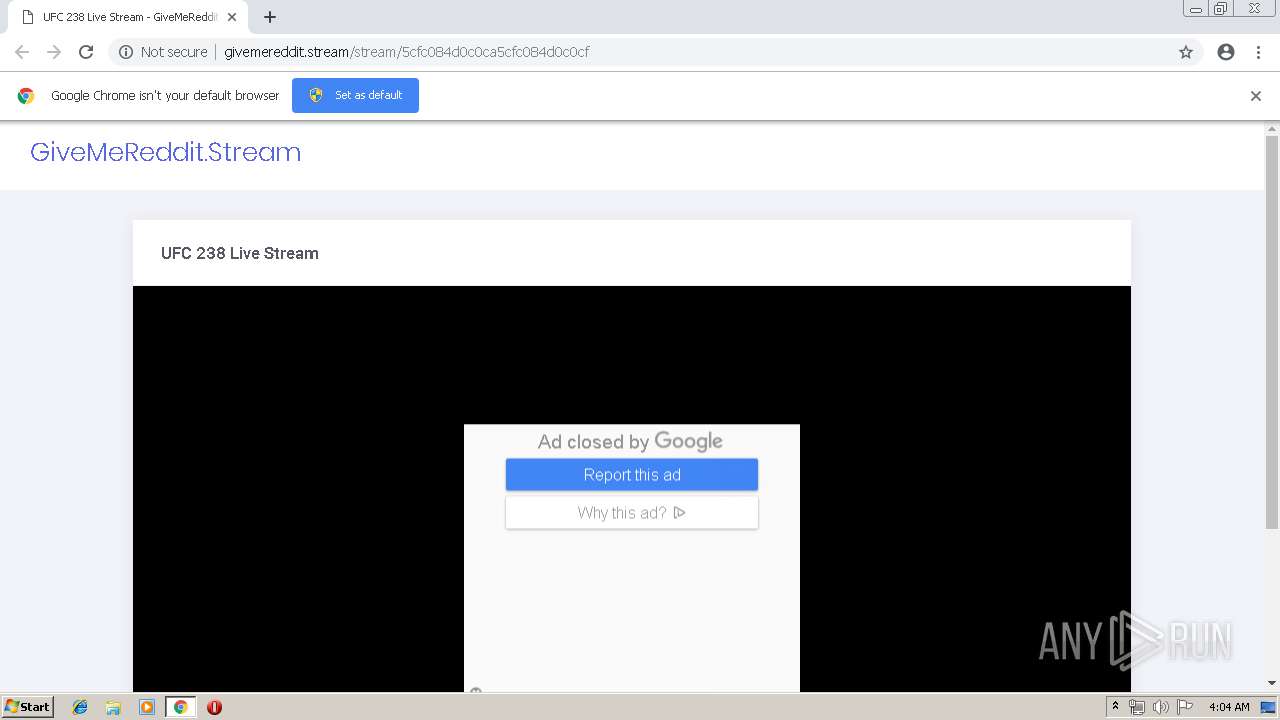
Task: Open File Explorer from taskbar
Action: (113, 707)
